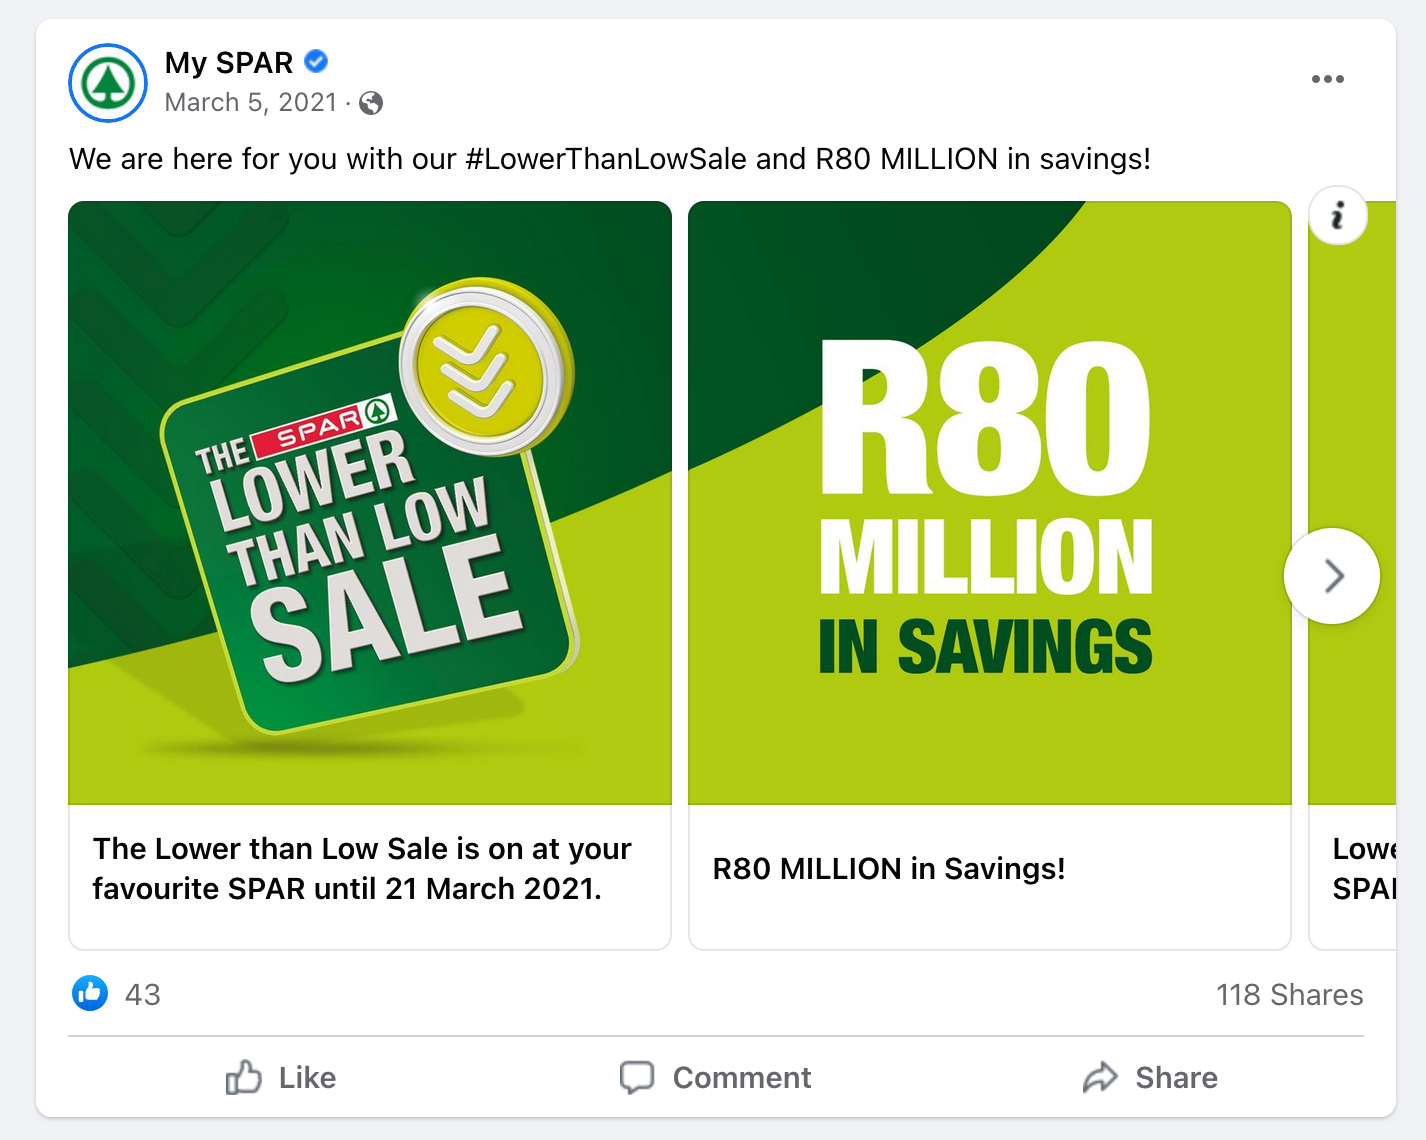Click the info icon on the carousel
The image size is (1426, 1140).
click(1337, 215)
